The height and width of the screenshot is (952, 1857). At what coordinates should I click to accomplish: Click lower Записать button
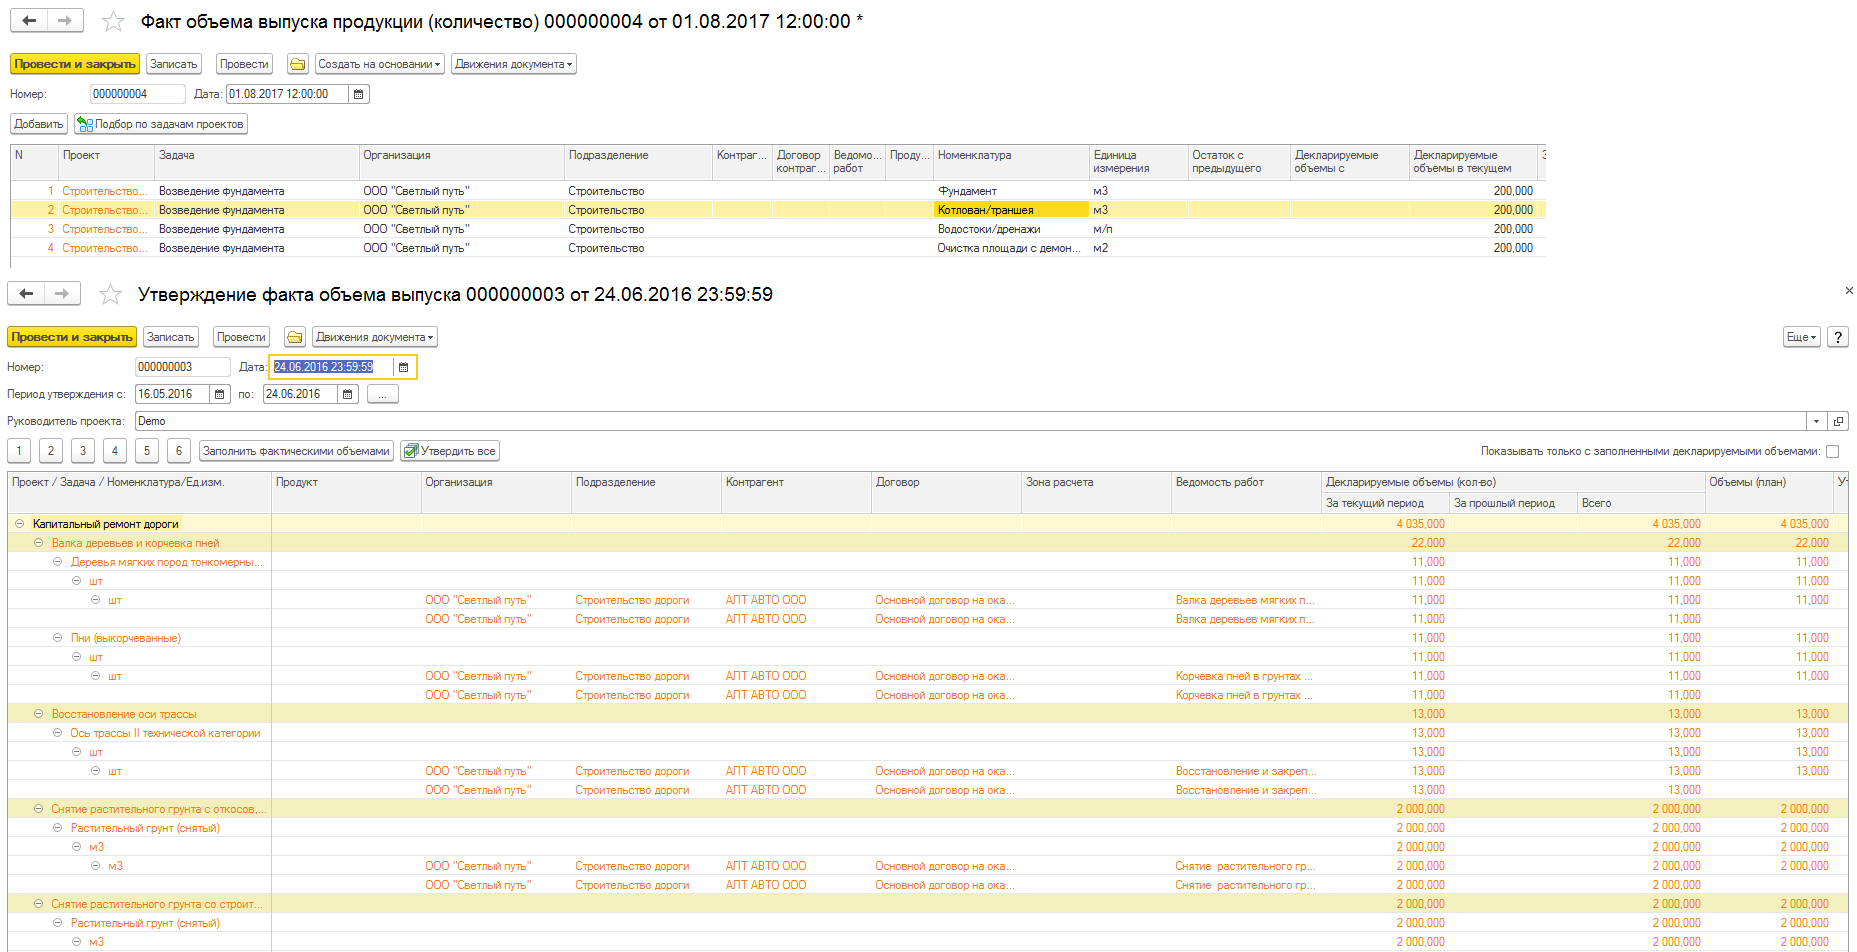(171, 337)
